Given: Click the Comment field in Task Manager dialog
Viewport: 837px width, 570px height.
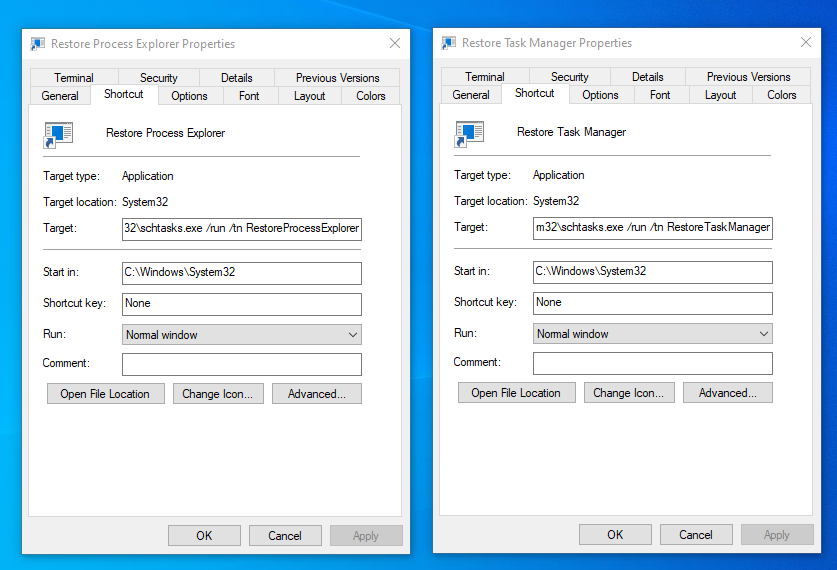Looking at the screenshot, I should (653, 363).
